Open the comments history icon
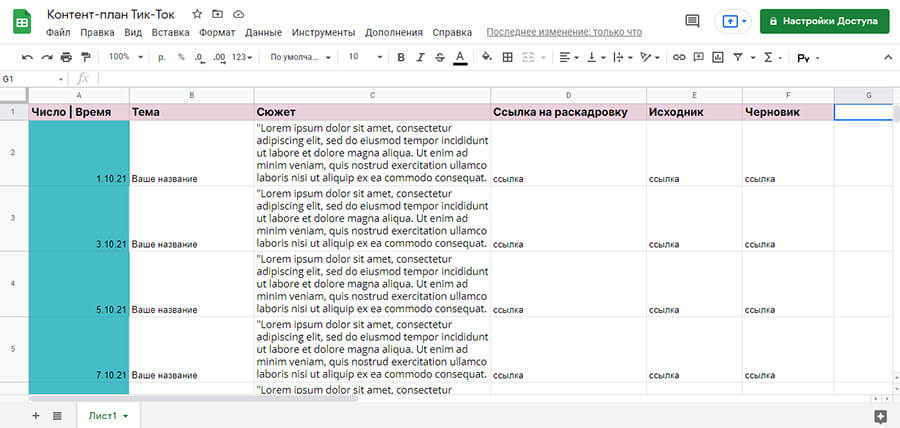Viewport: 900px width, 428px height. [692, 21]
